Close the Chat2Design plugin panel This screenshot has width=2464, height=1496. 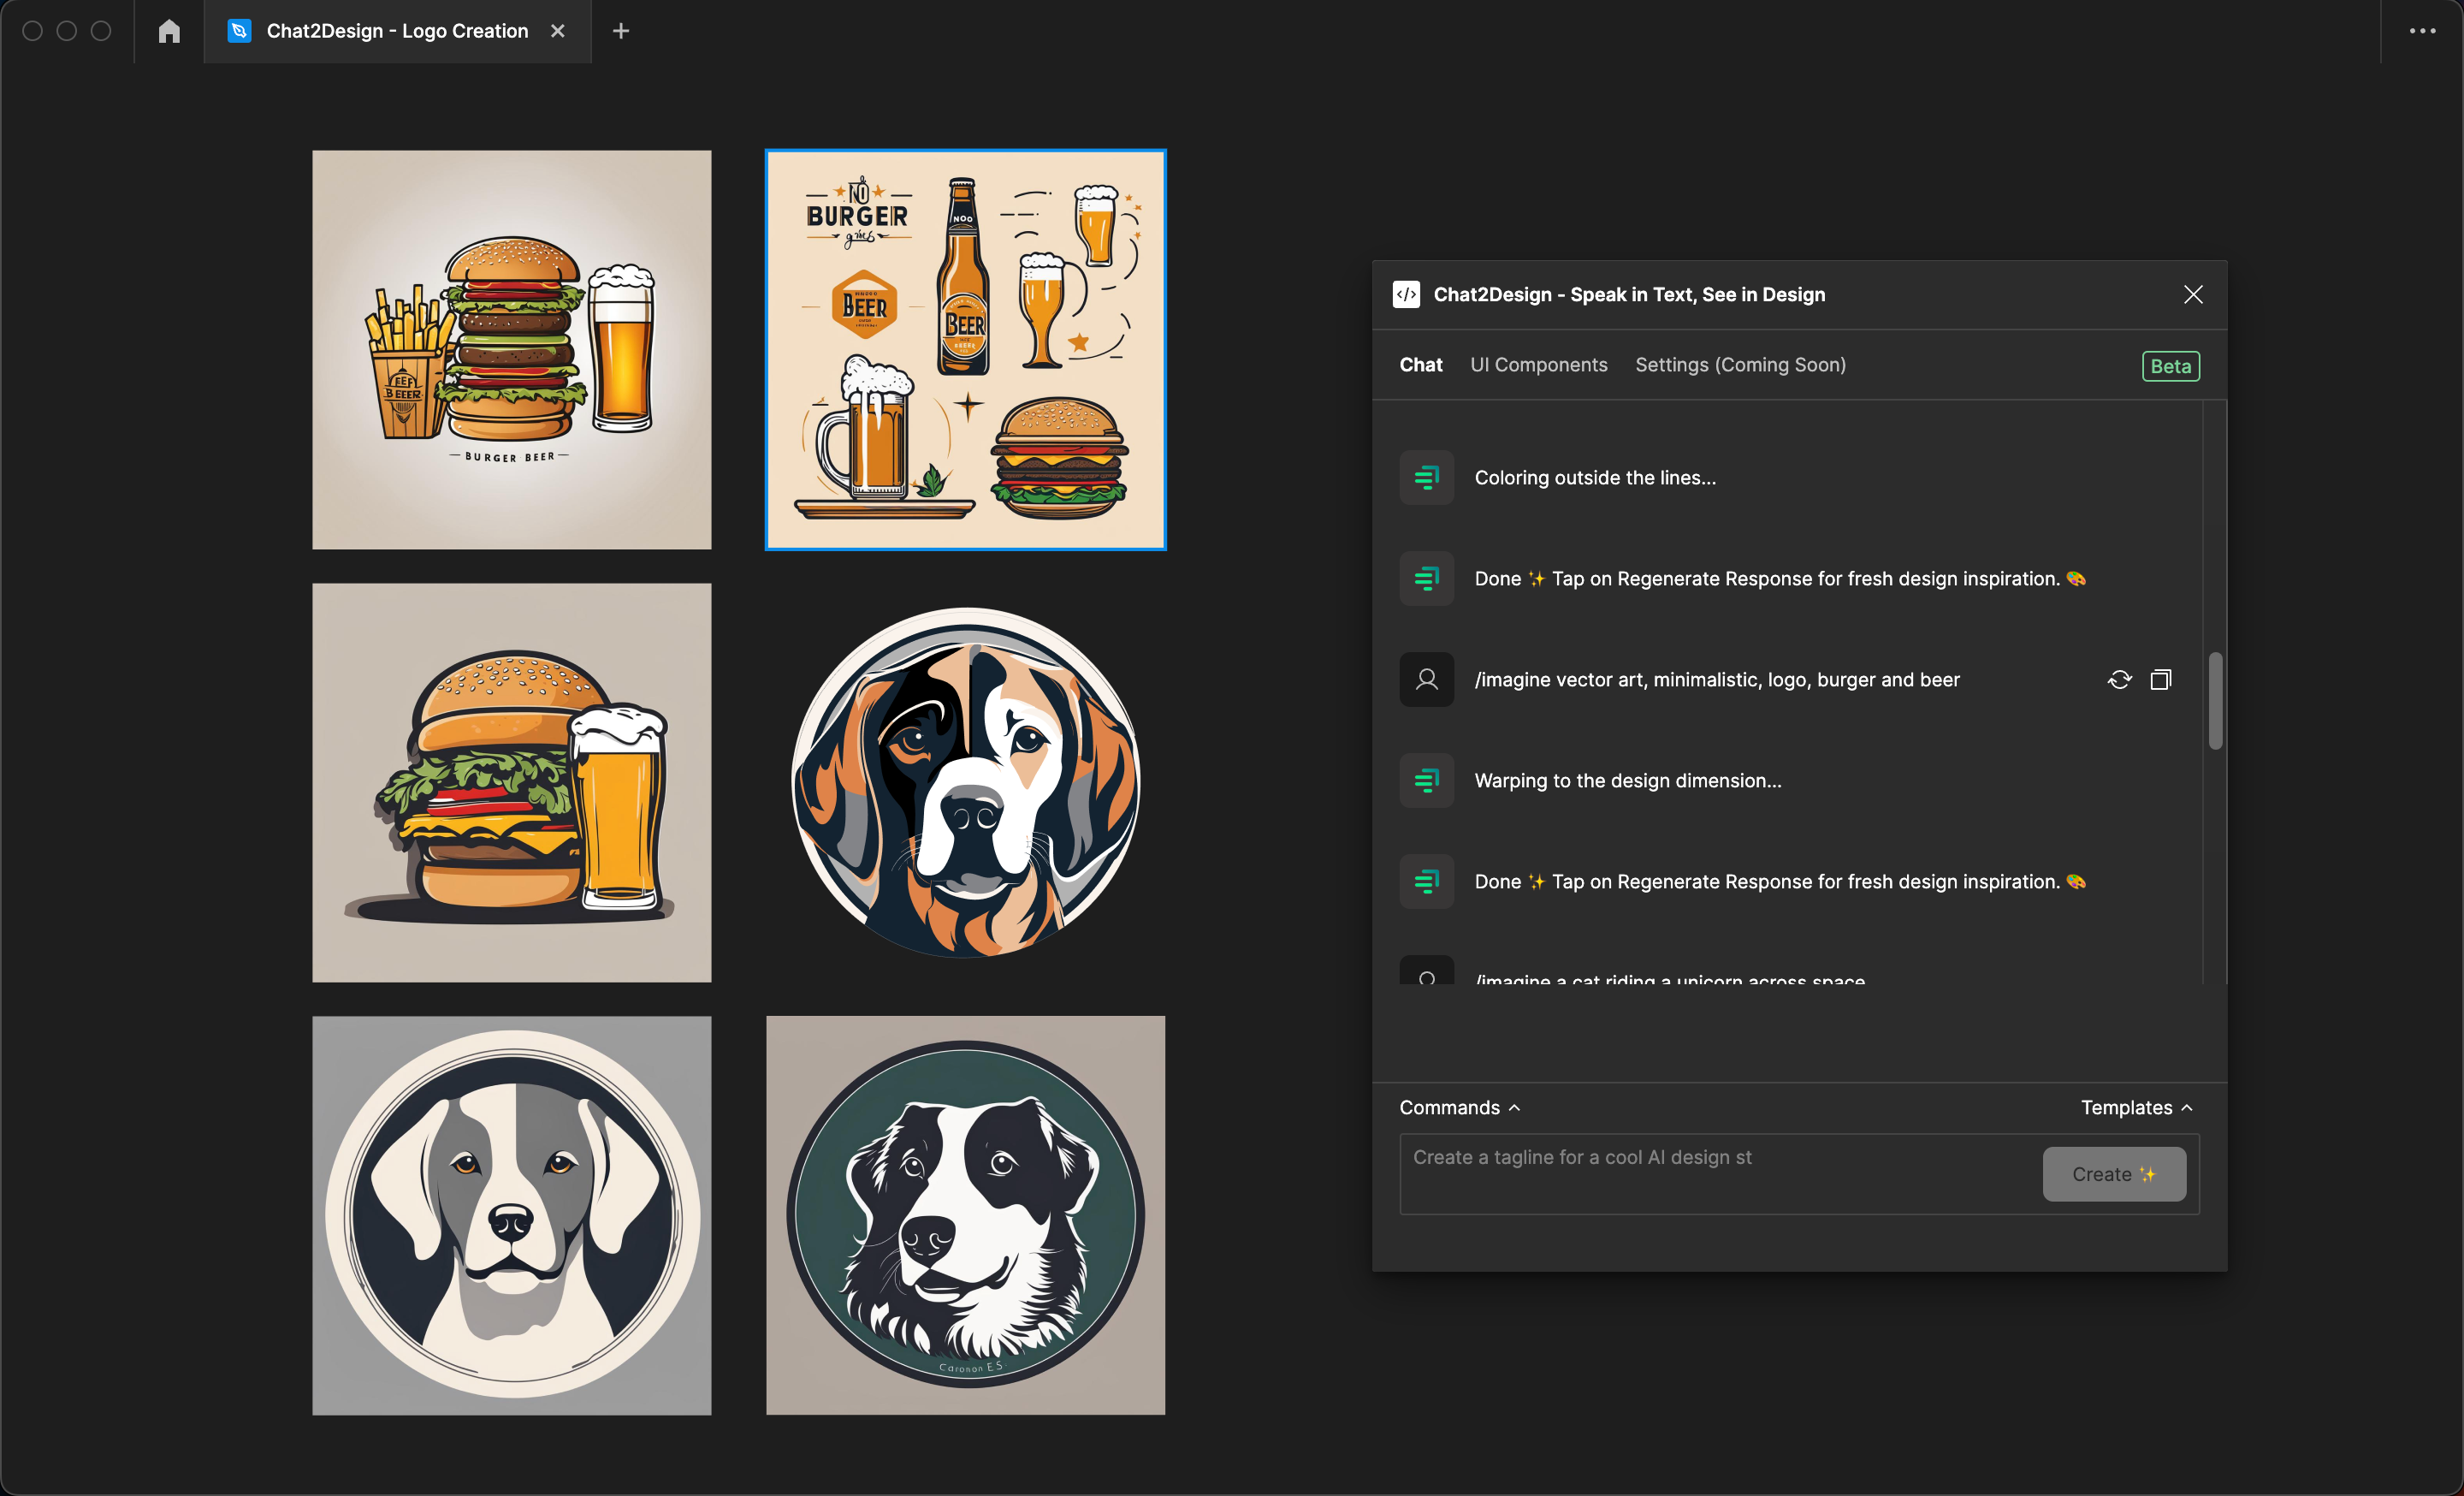coord(2193,294)
